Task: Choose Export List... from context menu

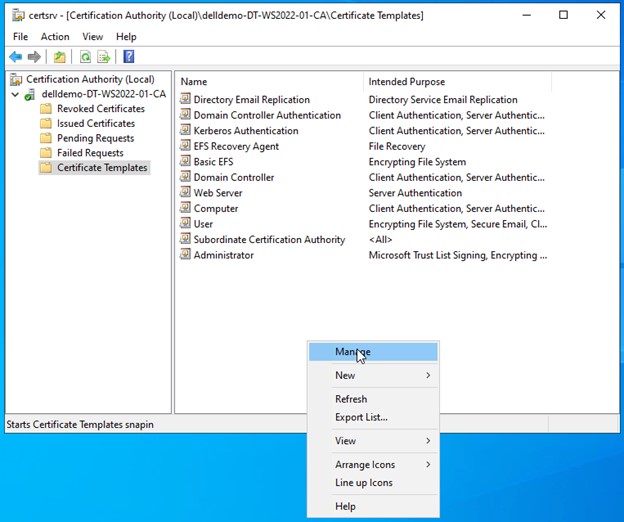Action: click(361, 417)
